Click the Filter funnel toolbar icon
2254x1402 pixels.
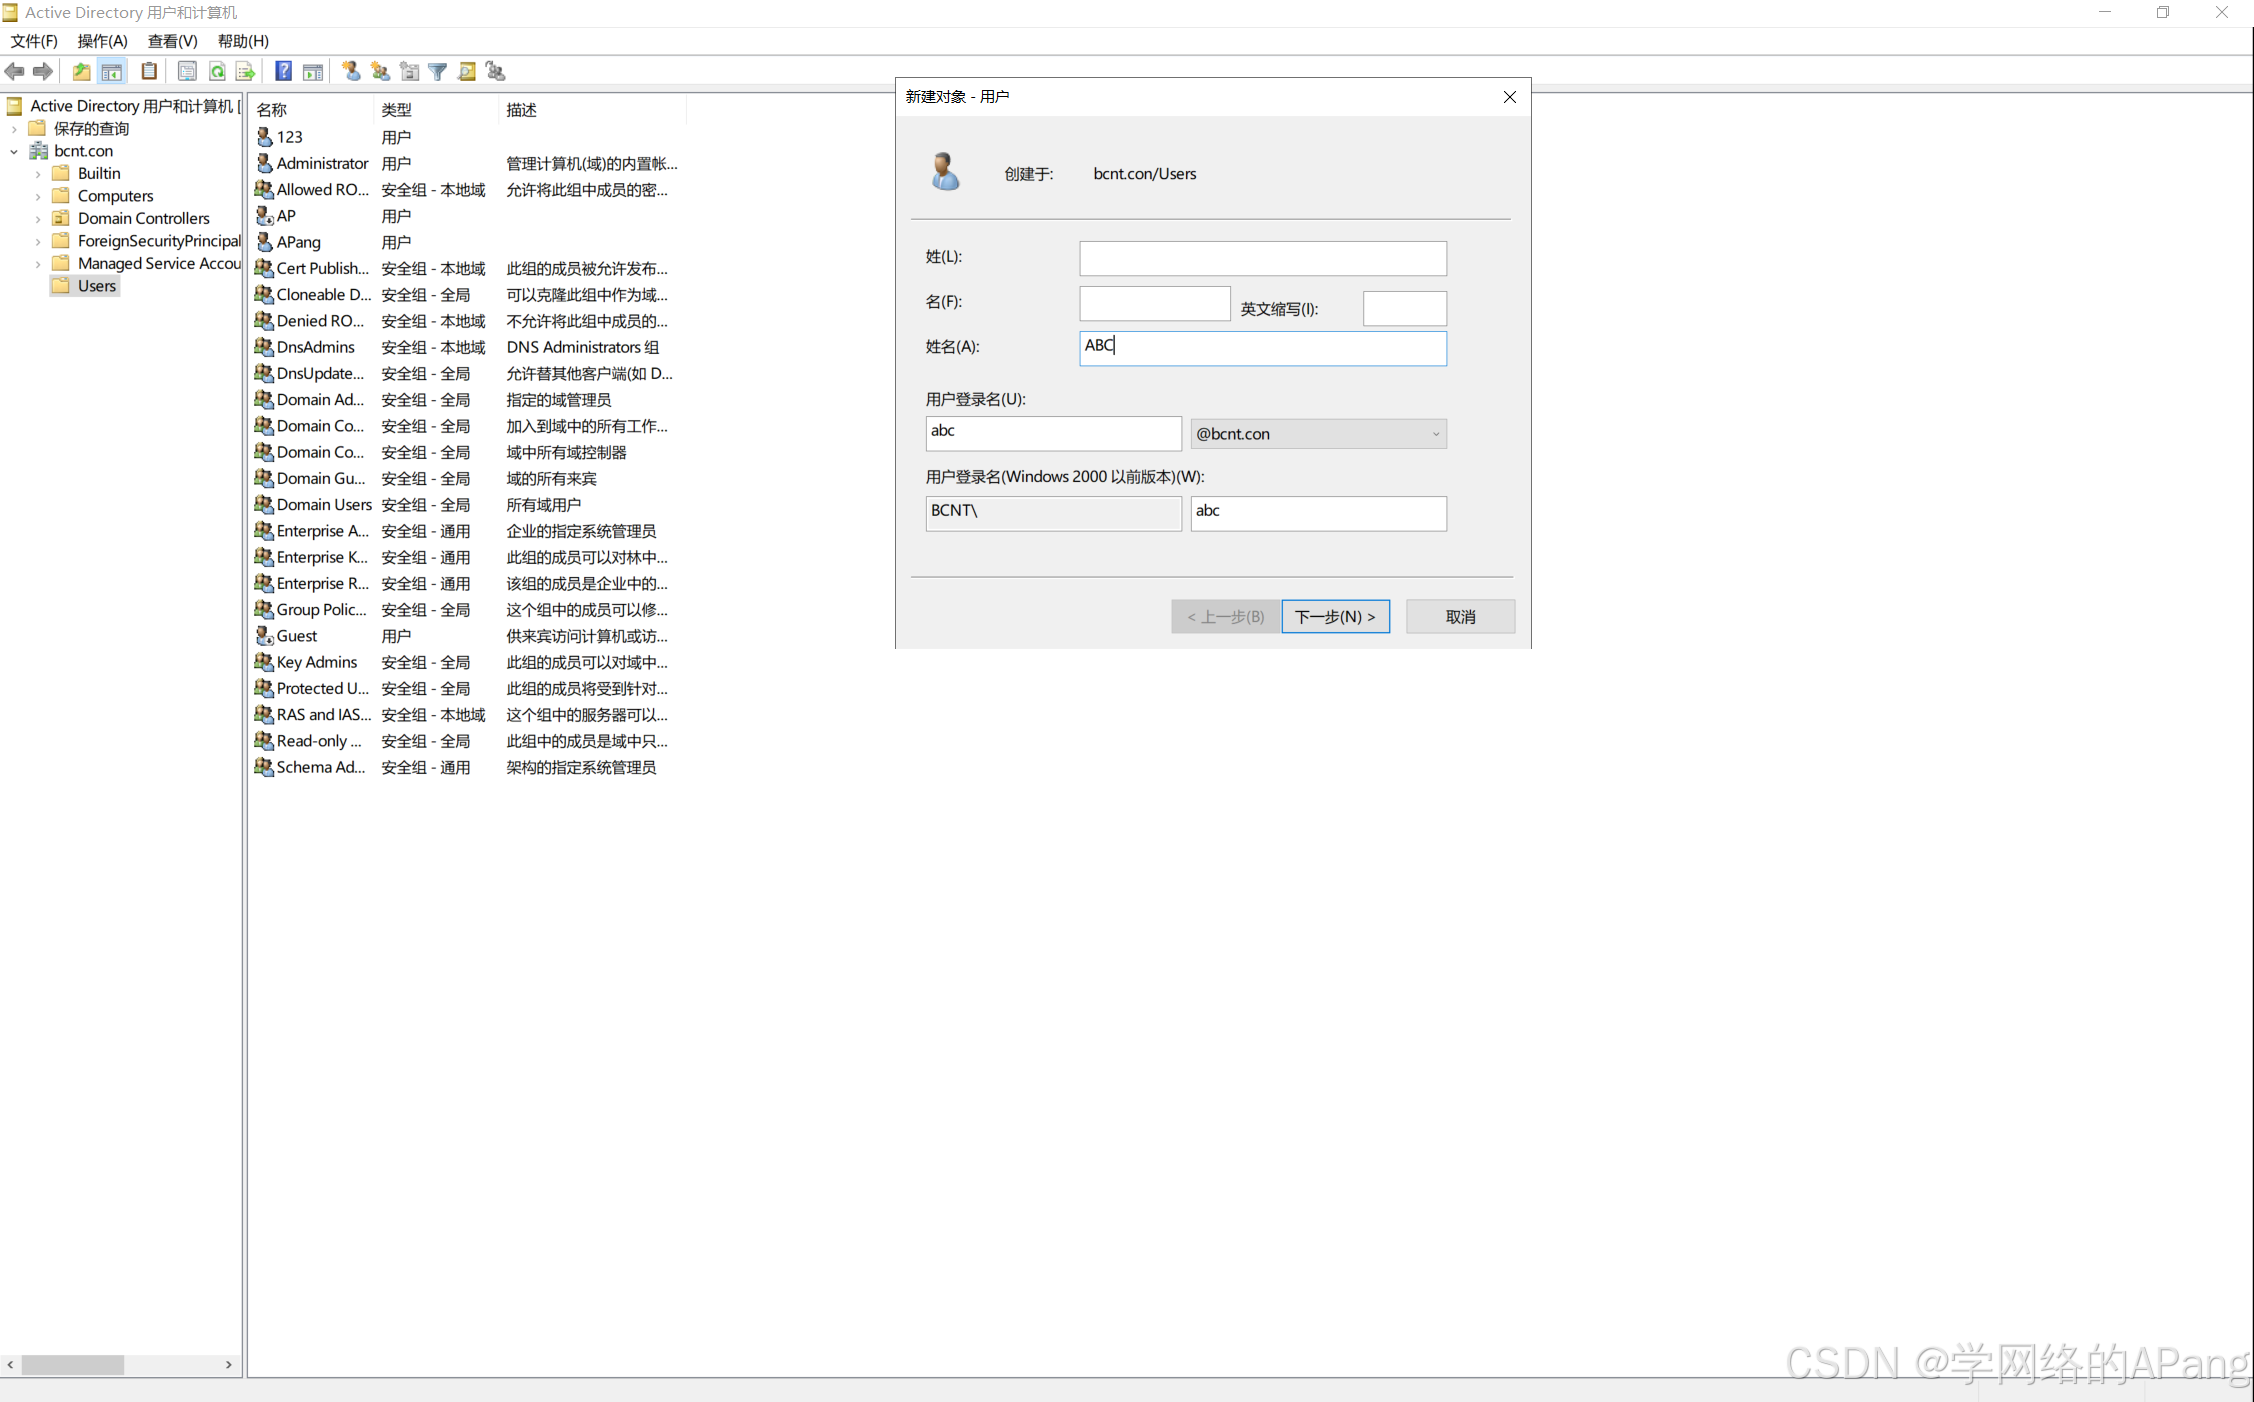438,71
